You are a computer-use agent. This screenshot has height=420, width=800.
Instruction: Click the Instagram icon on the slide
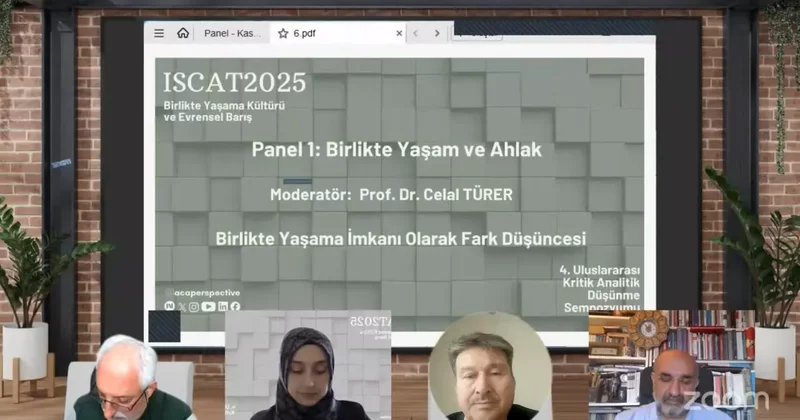click(x=194, y=306)
